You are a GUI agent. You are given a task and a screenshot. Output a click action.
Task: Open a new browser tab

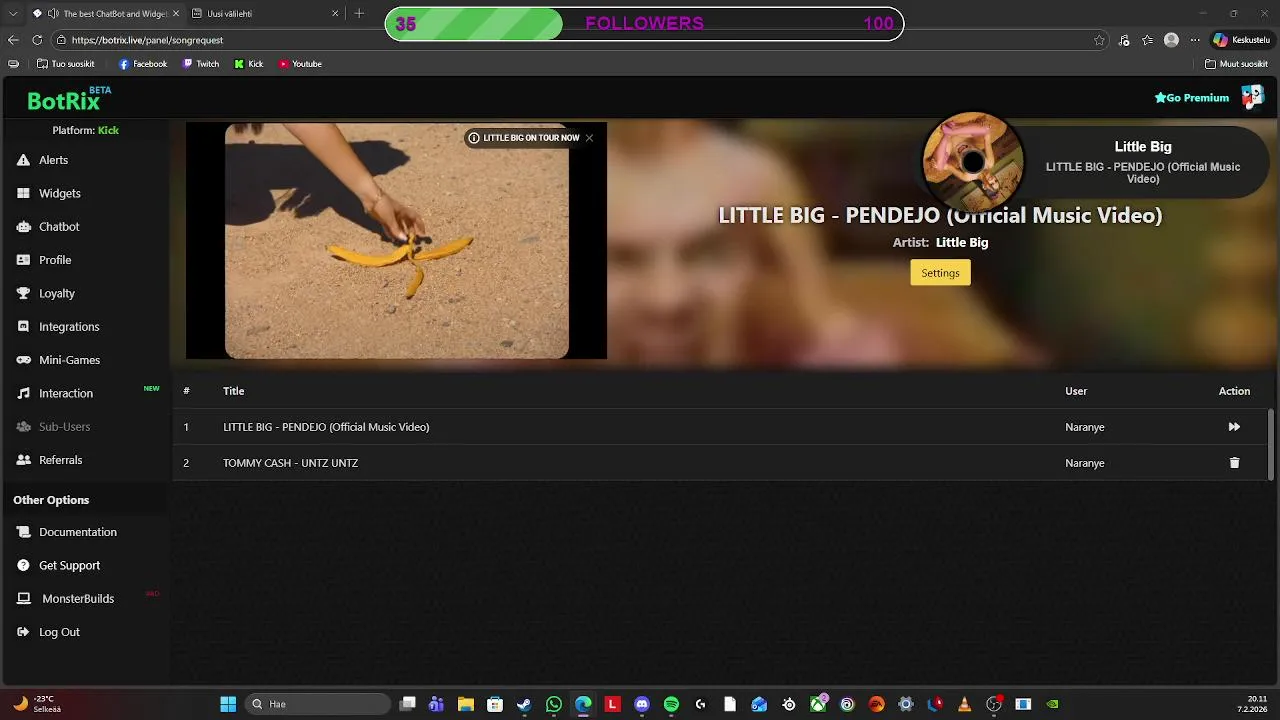tap(360, 14)
